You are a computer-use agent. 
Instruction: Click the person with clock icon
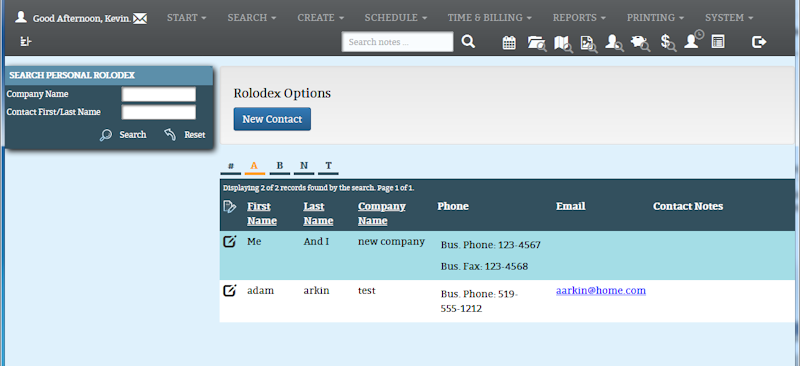tap(694, 40)
